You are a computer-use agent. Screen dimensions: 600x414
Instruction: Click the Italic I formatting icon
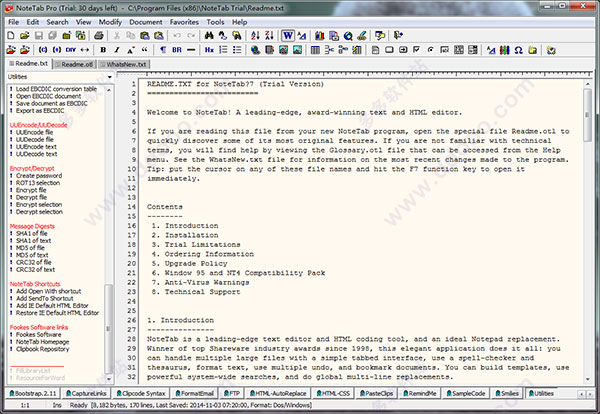(117, 50)
